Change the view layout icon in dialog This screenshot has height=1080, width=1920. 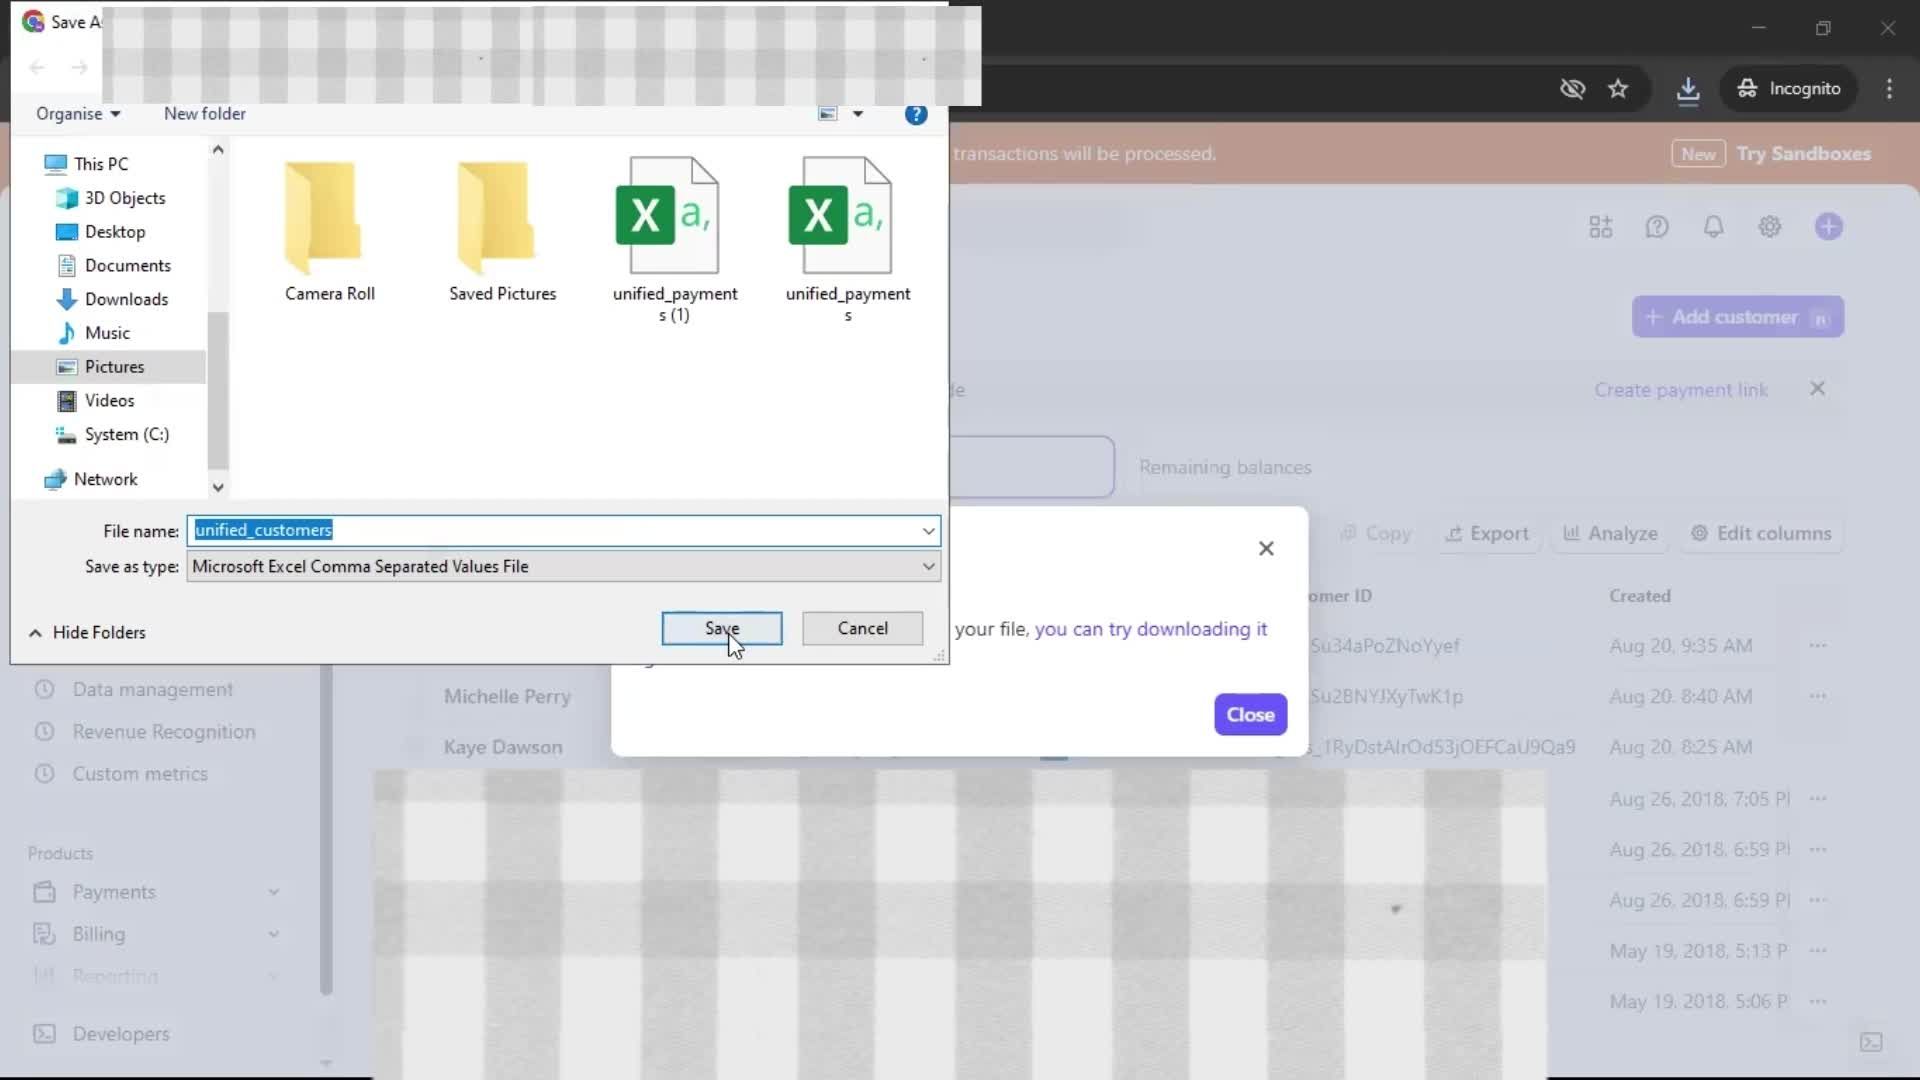[x=828, y=114]
